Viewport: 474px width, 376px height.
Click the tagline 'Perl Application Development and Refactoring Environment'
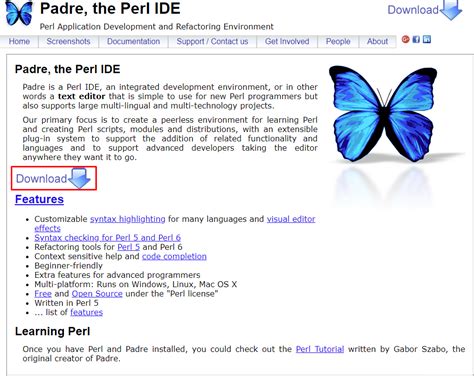point(157,27)
